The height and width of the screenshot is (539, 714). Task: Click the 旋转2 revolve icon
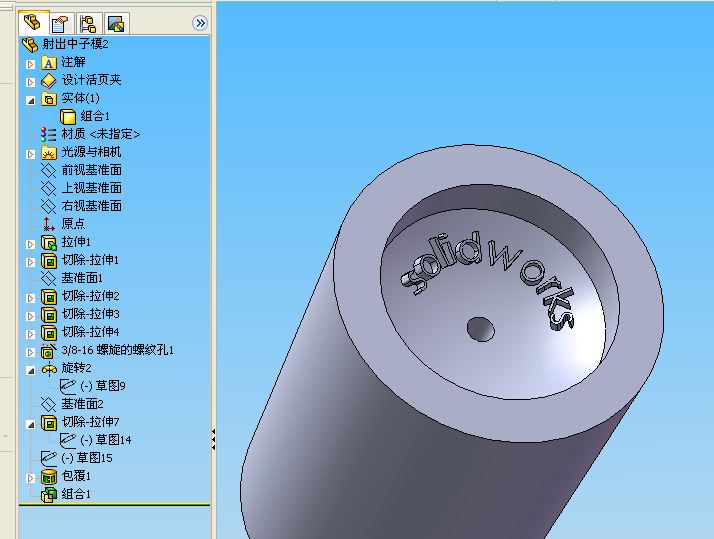49,368
